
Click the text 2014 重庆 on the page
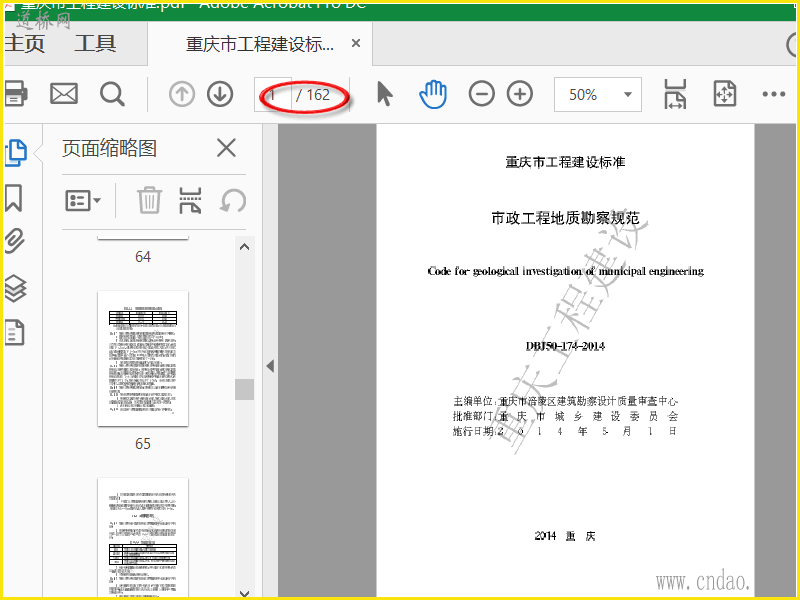(x=565, y=536)
